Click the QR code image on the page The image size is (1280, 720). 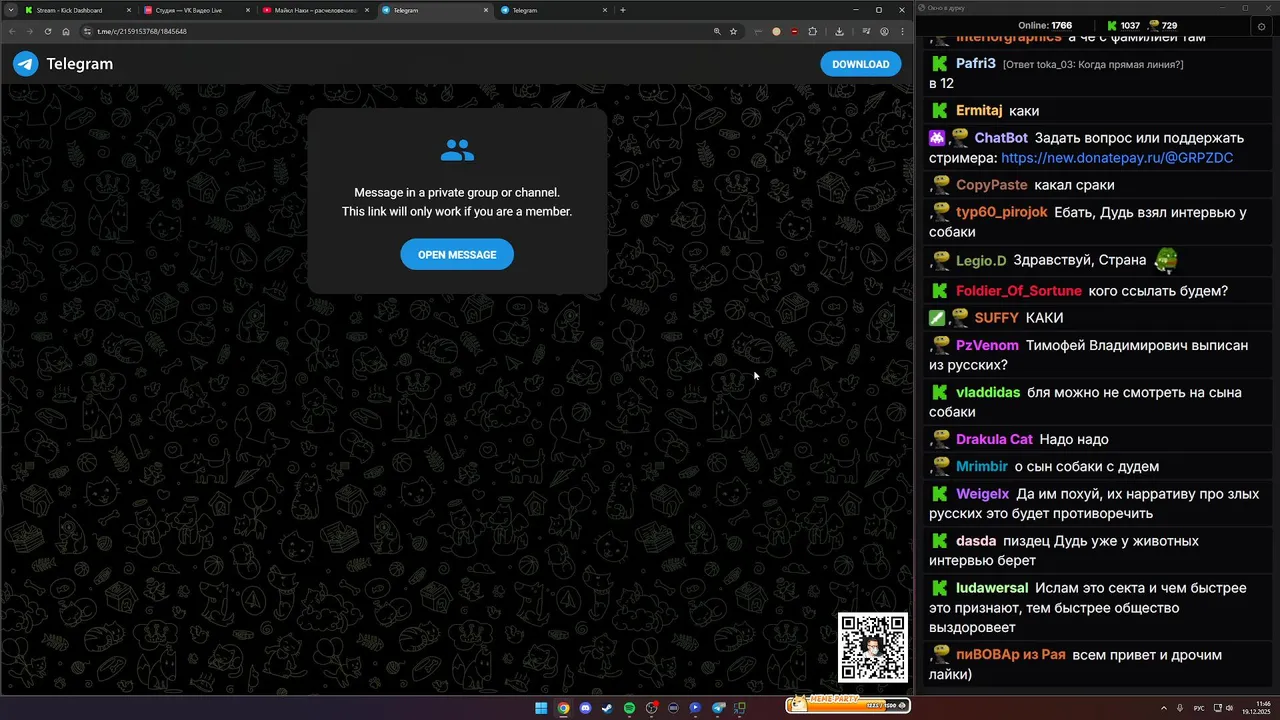click(x=873, y=648)
